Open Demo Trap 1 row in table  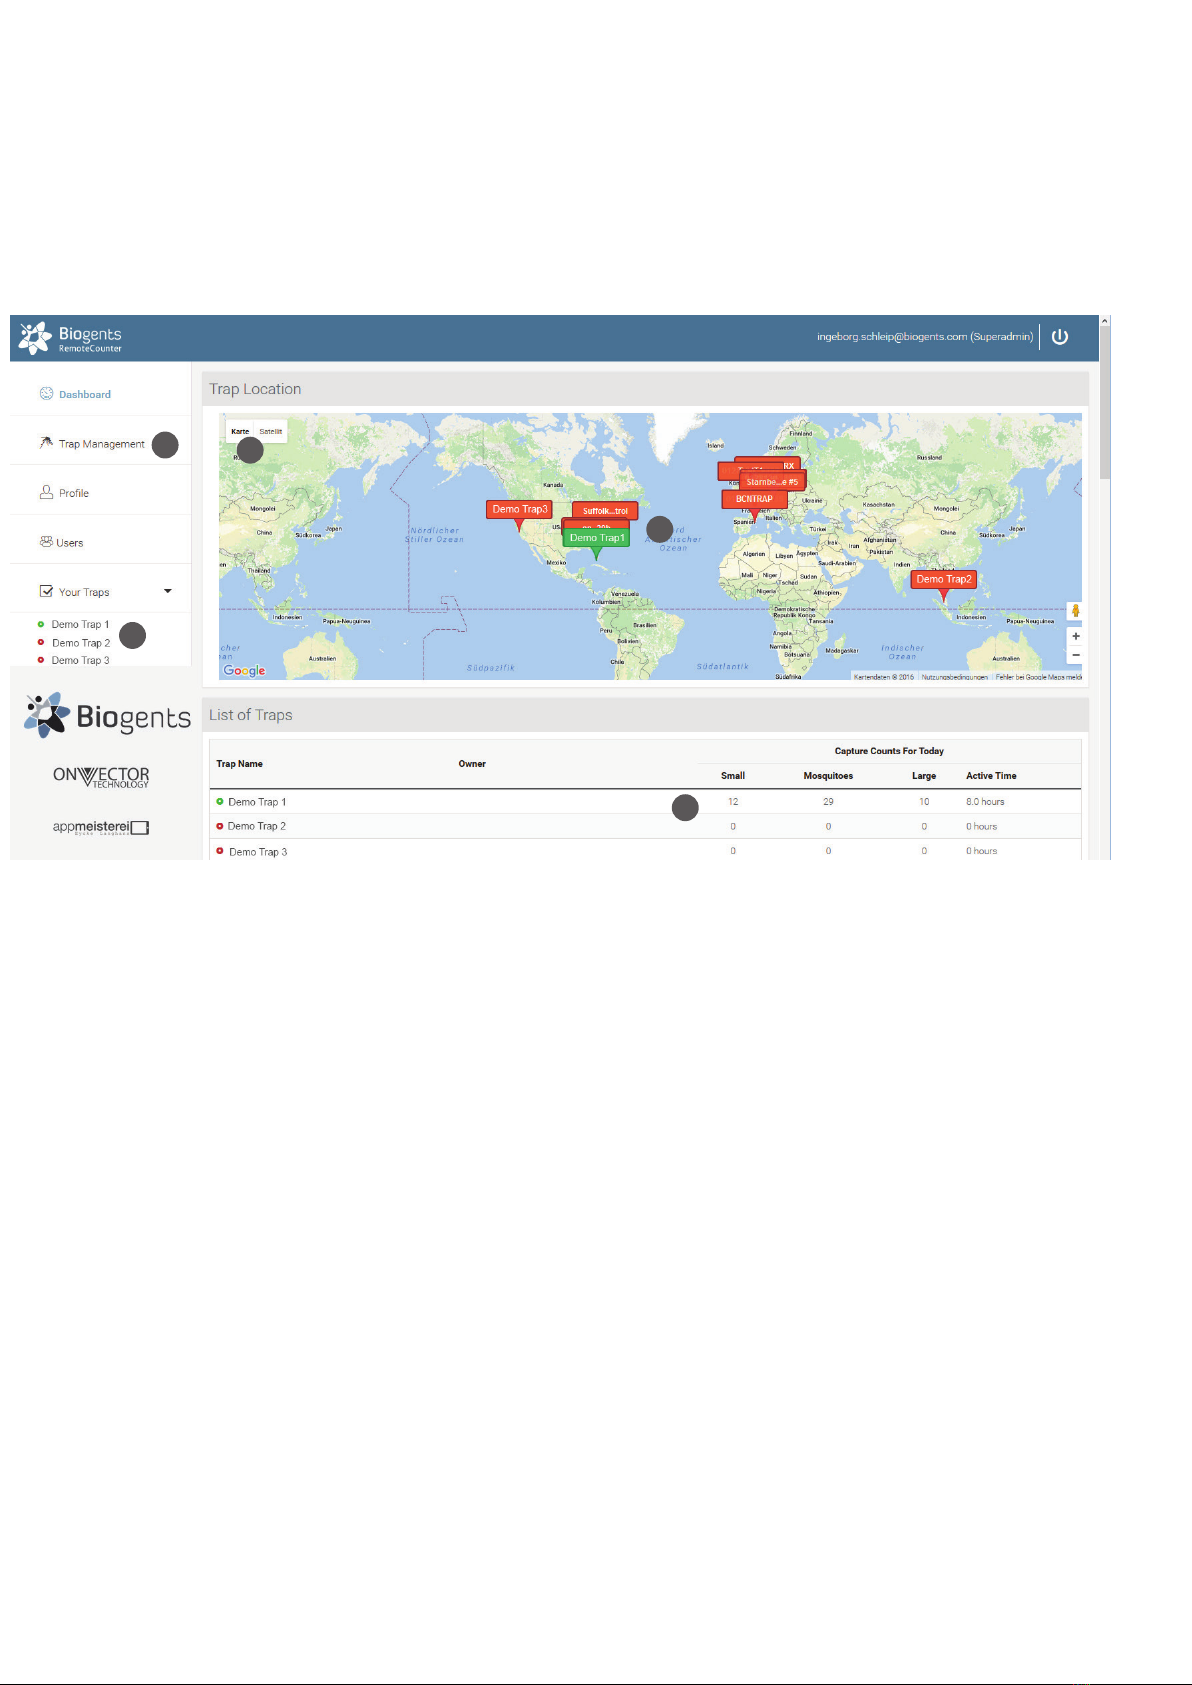click(x=645, y=802)
